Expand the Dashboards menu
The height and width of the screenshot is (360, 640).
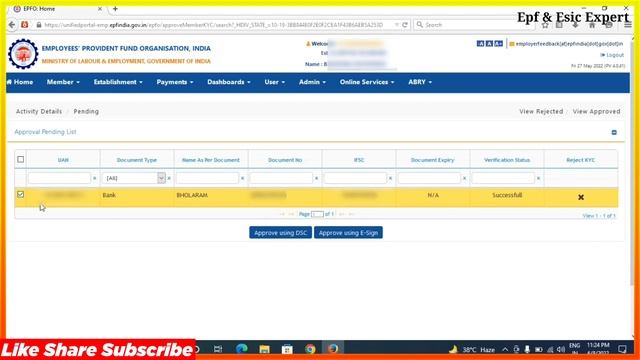click(229, 82)
